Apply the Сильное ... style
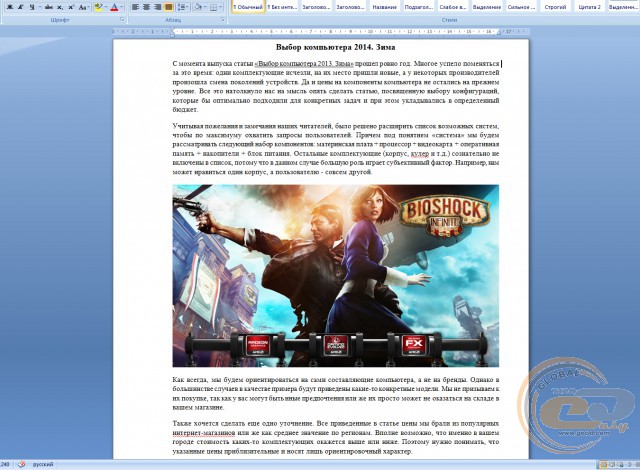The image size is (640, 470). pos(521,7)
